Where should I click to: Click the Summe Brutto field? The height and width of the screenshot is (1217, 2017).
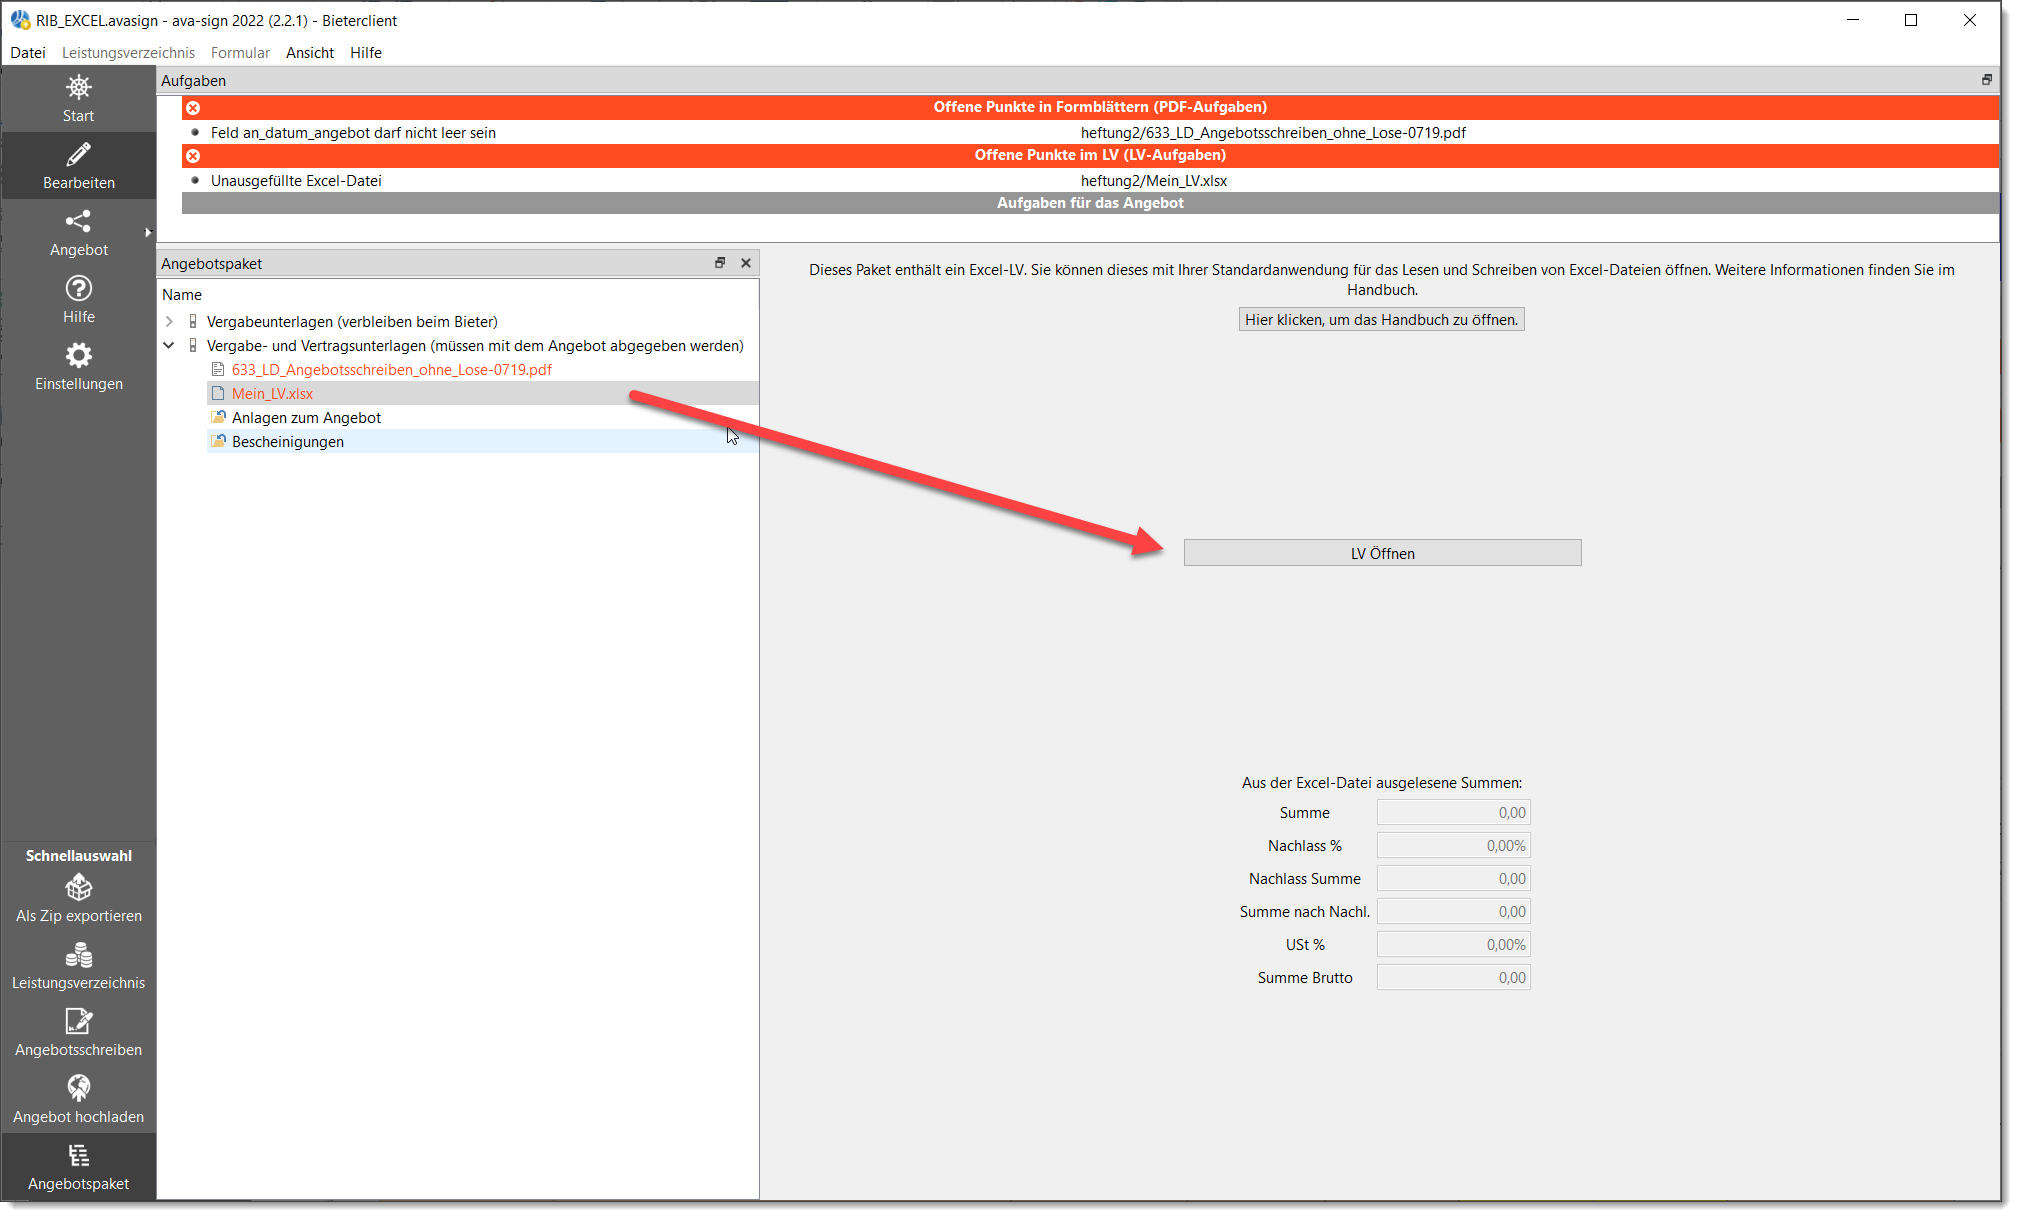coord(1453,978)
